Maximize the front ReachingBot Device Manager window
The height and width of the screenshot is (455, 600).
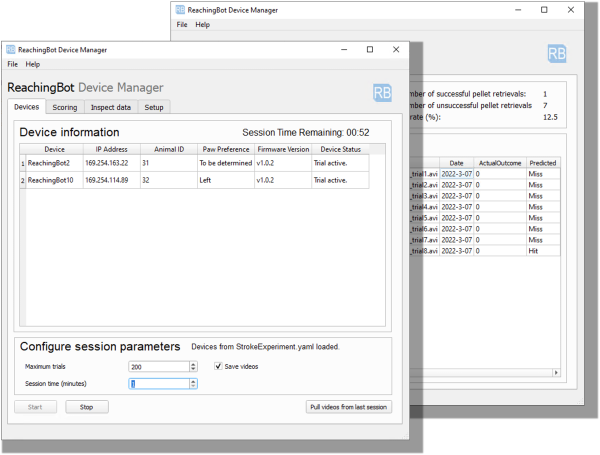click(x=370, y=49)
